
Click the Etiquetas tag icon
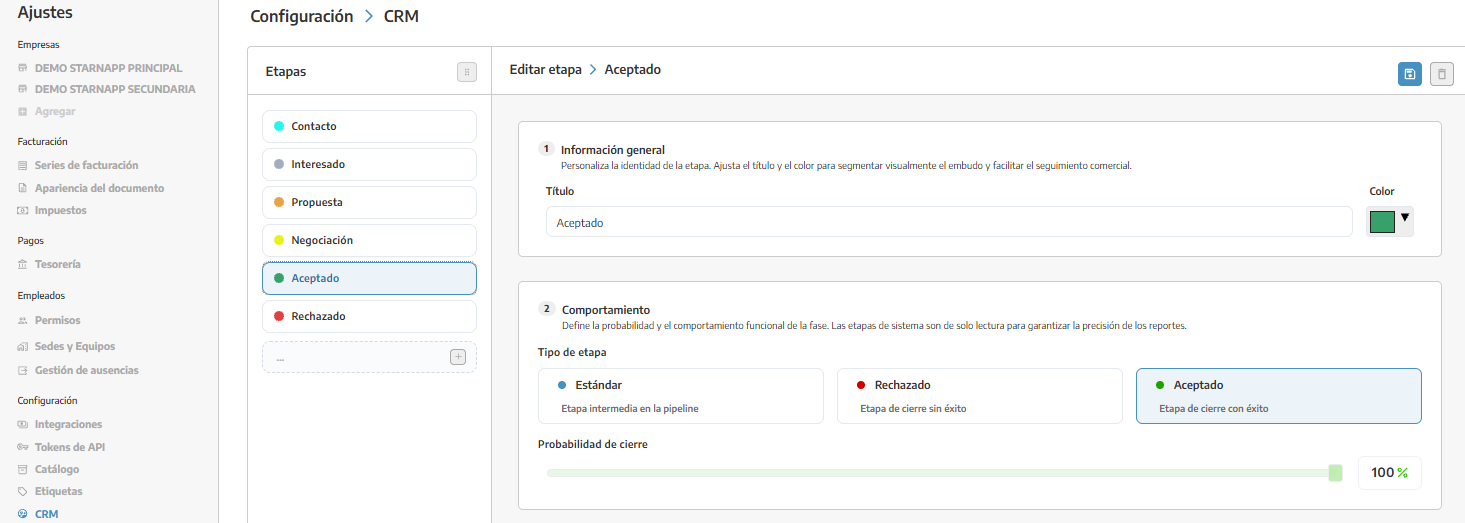pos(23,492)
